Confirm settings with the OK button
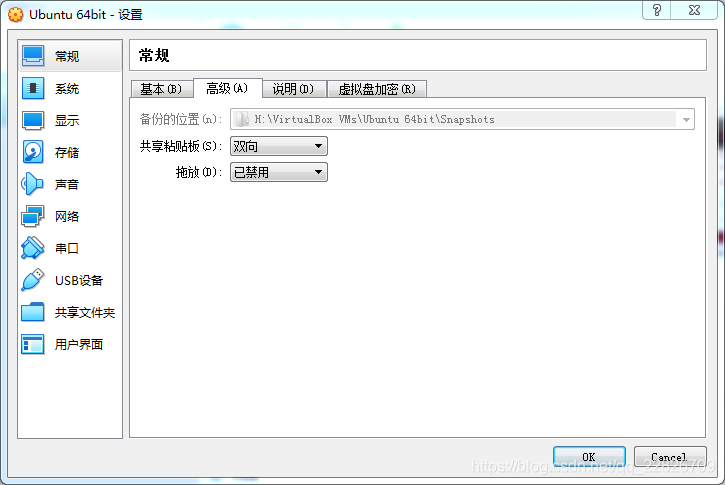 click(x=589, y=457)
